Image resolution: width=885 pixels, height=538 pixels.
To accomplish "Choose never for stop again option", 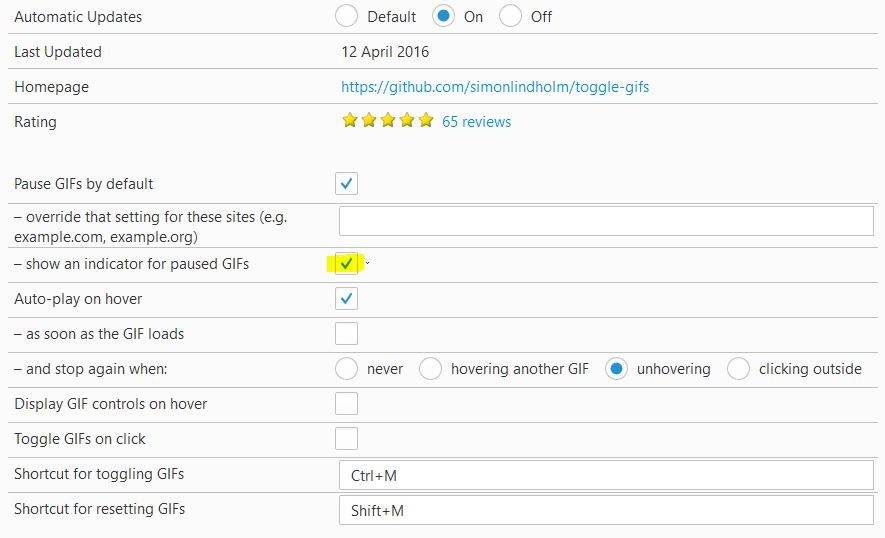I will click(x=346, y=369).
